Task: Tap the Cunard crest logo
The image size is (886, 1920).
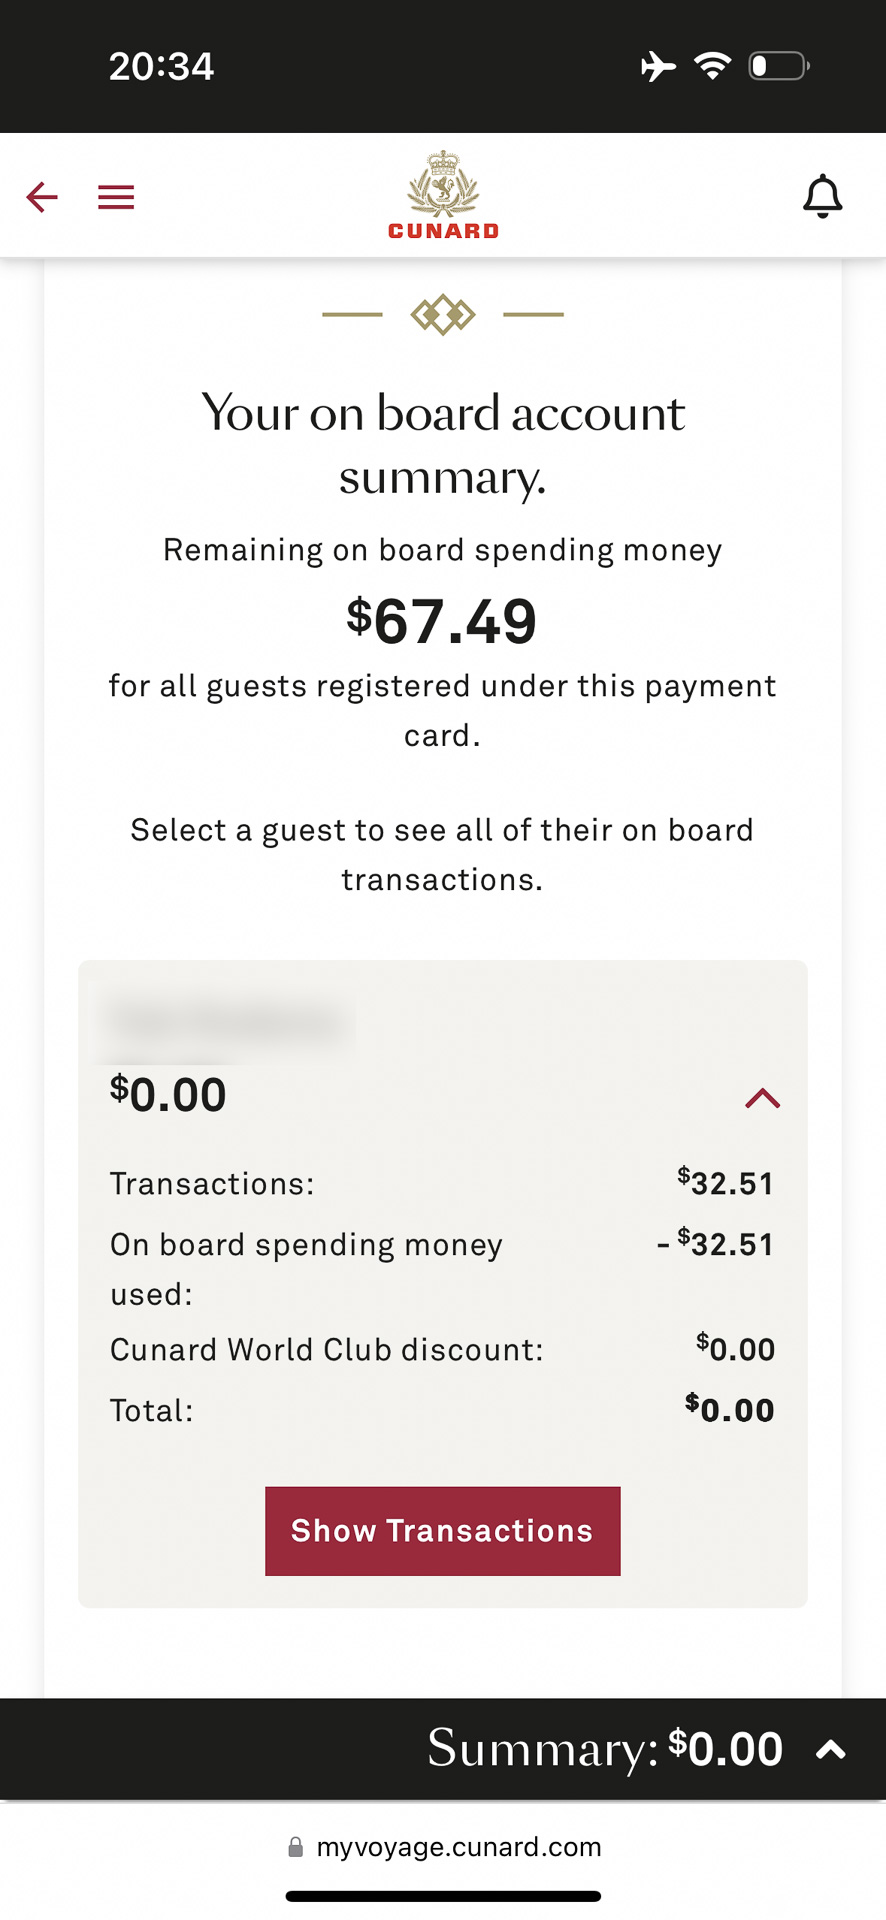Action: tap(443, 196)
